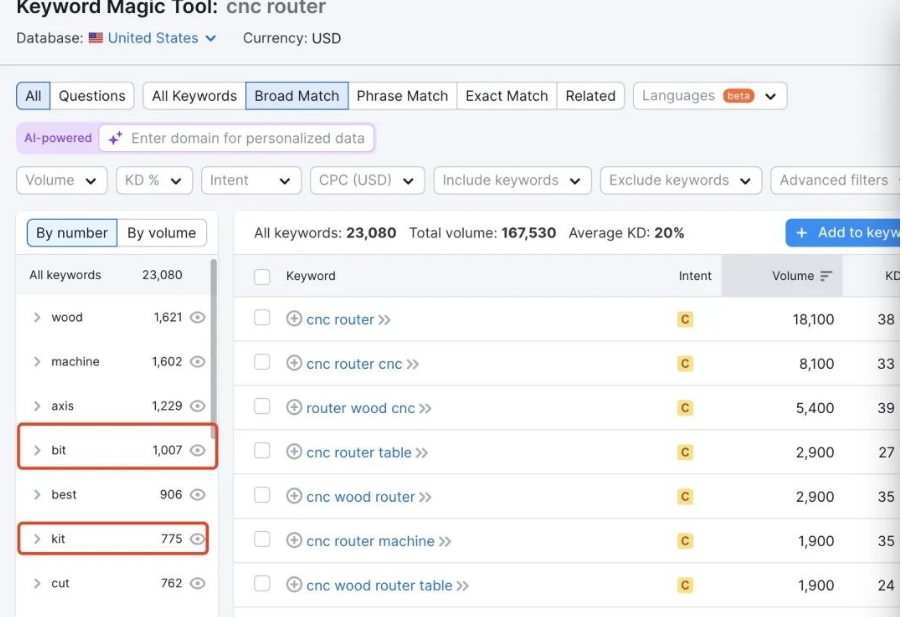Check the box for 'cnc router cnc'
902x617 pixels.
(x=262, y=363)
